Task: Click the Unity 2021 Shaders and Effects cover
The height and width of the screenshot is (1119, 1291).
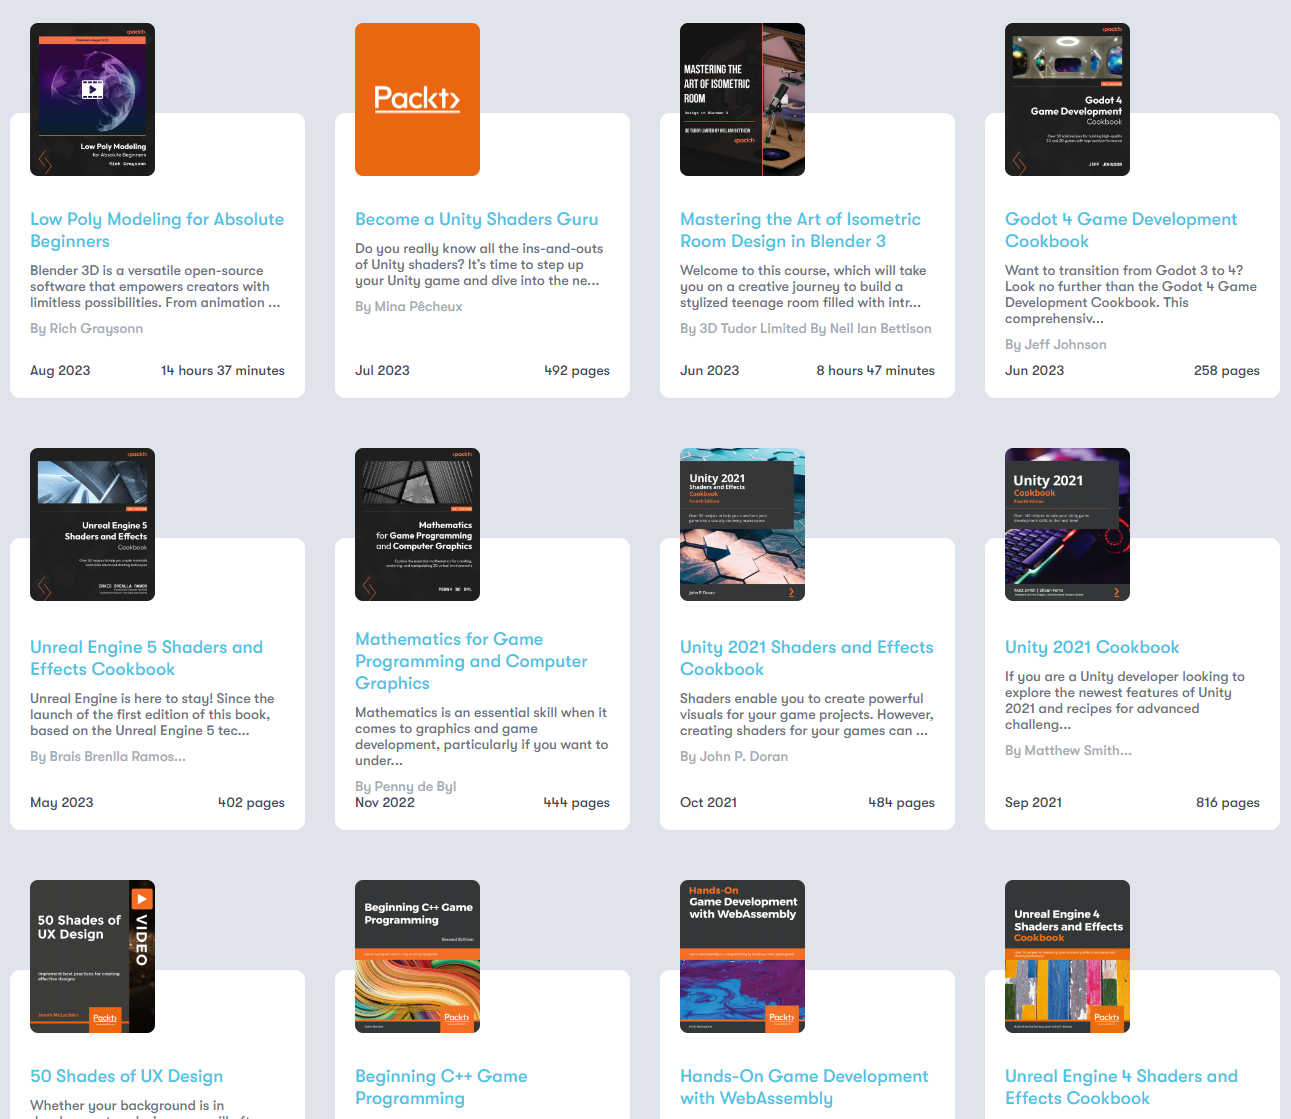Action: pyautogui.click(x=742, y=524)
